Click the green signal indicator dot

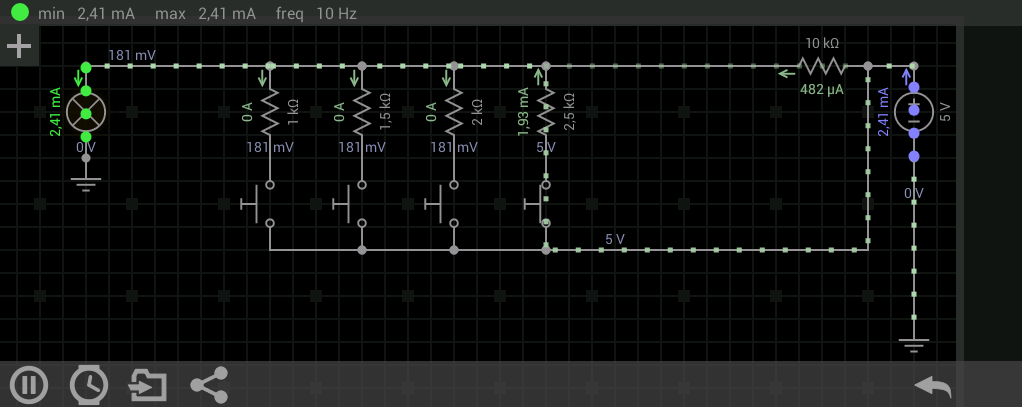pos(19,13)
